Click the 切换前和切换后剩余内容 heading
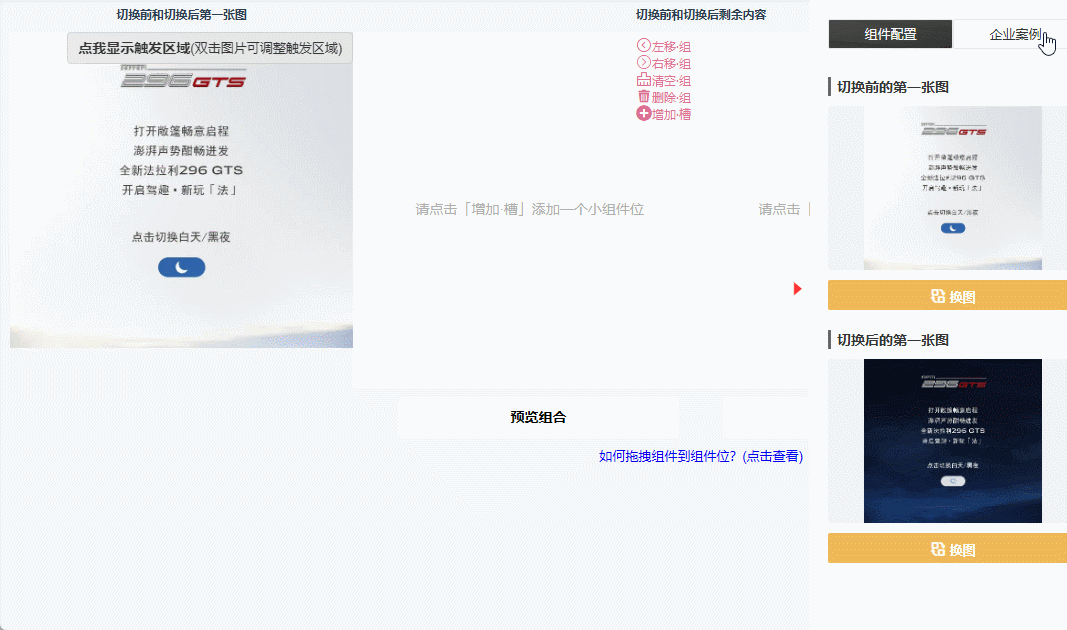Screen dimensions: 1067x630 tap(701, 14)
